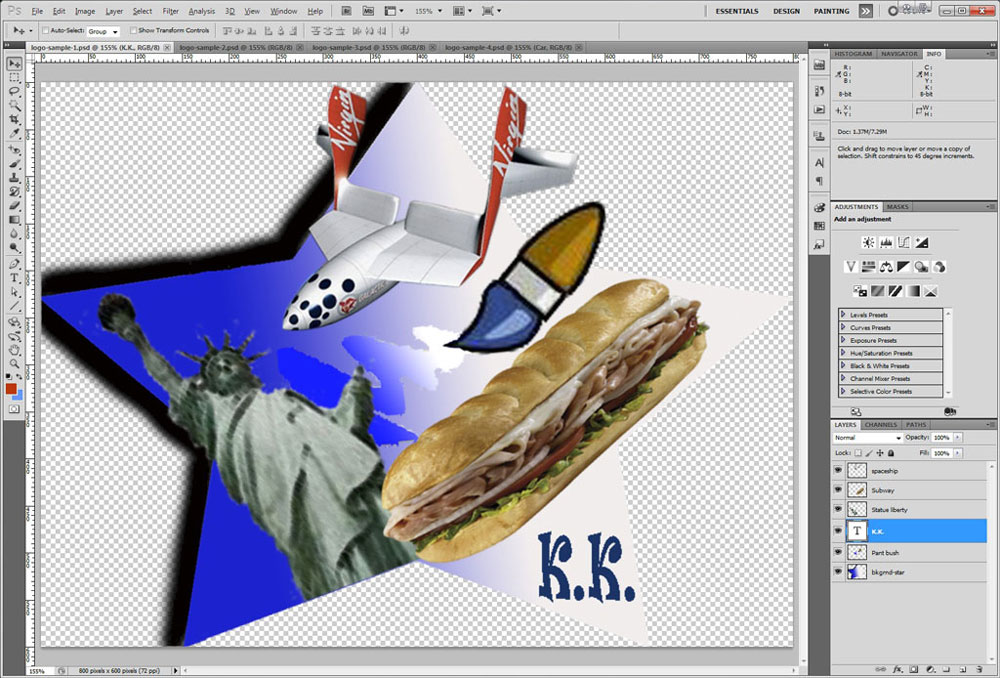Hide the spaceship layer
The width and height of the screenshot is (1000, 678).
point(838,469)
